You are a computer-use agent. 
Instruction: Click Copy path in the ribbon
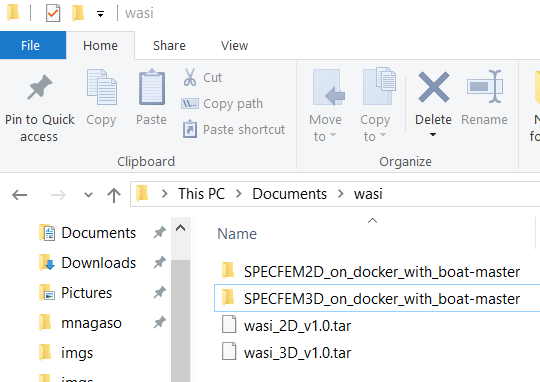click(222, 104)
